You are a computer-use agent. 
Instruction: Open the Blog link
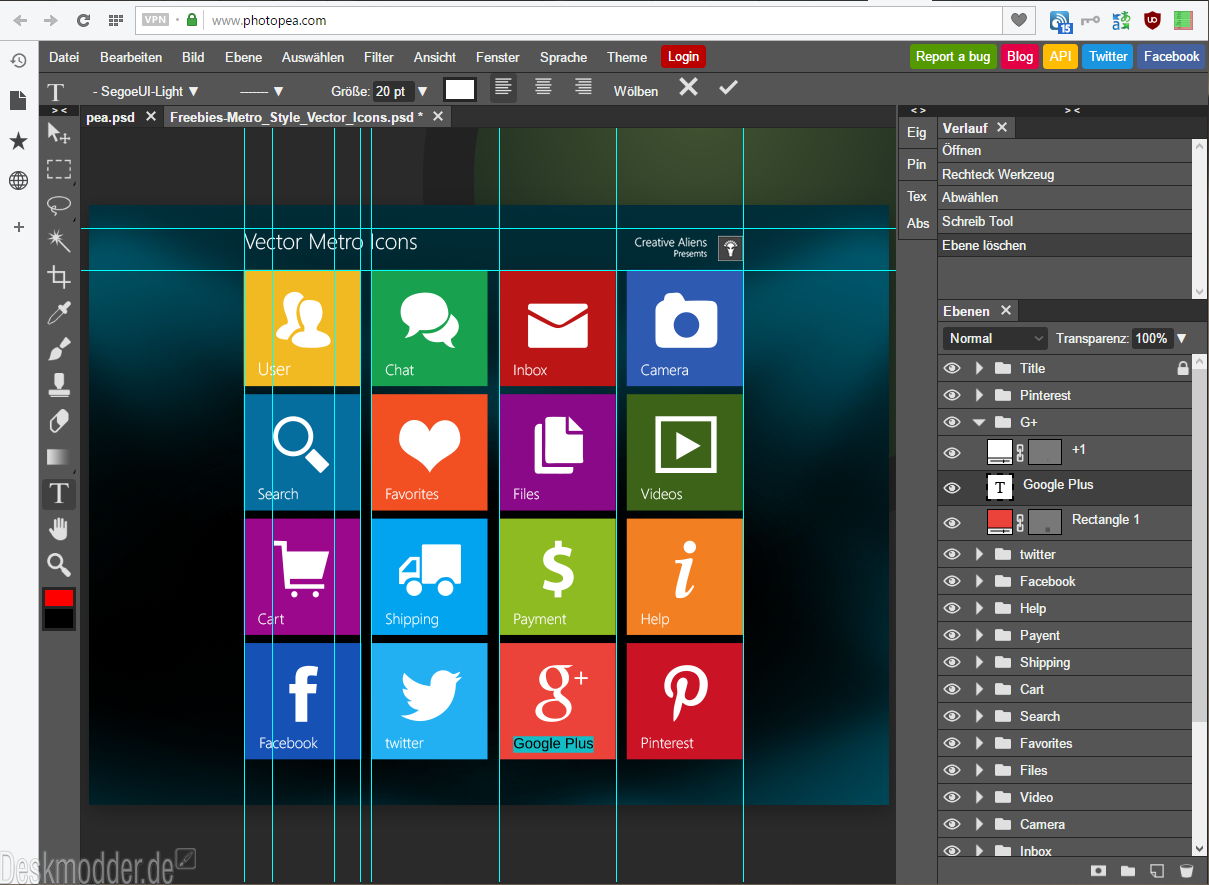click(x=1020, y=56)
